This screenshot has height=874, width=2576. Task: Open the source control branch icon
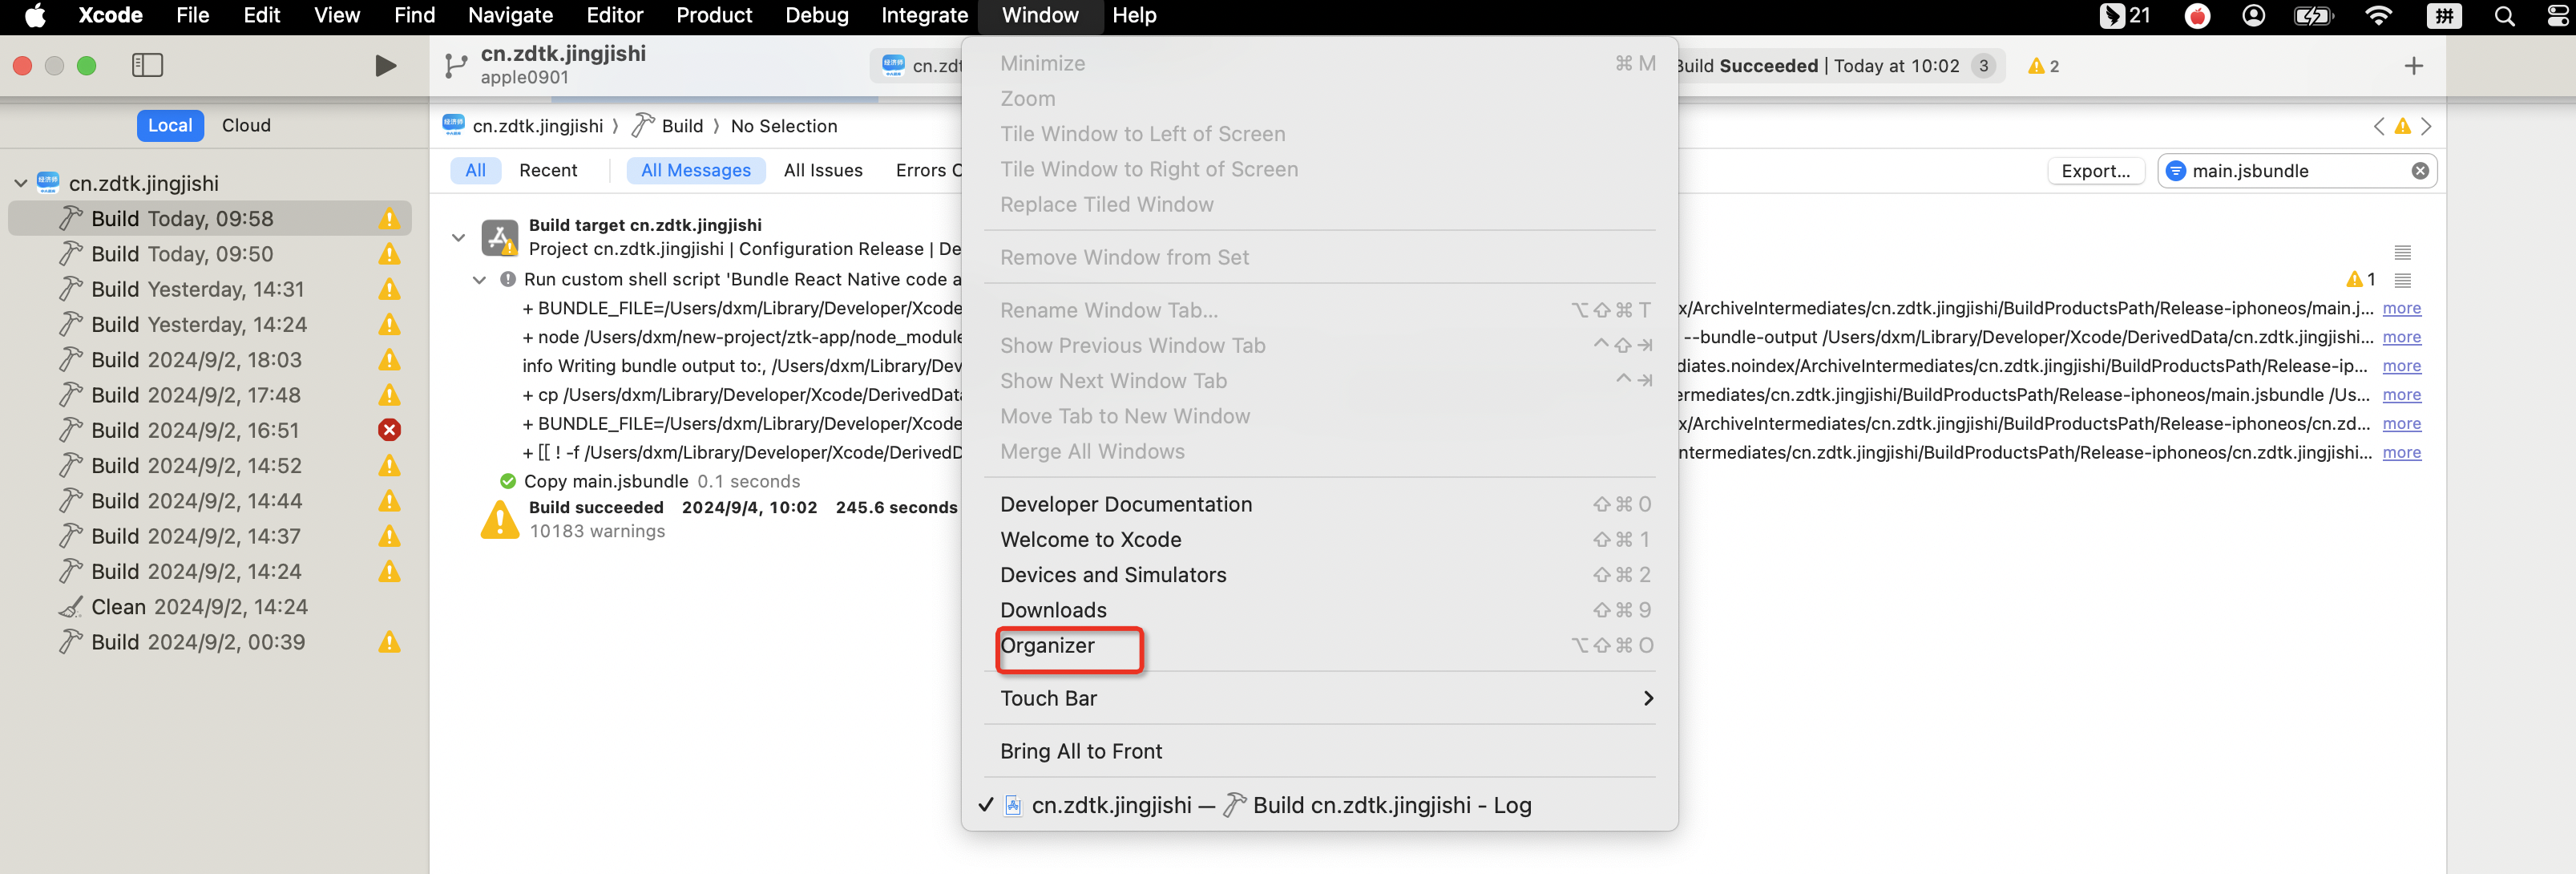tap(456, 66)
